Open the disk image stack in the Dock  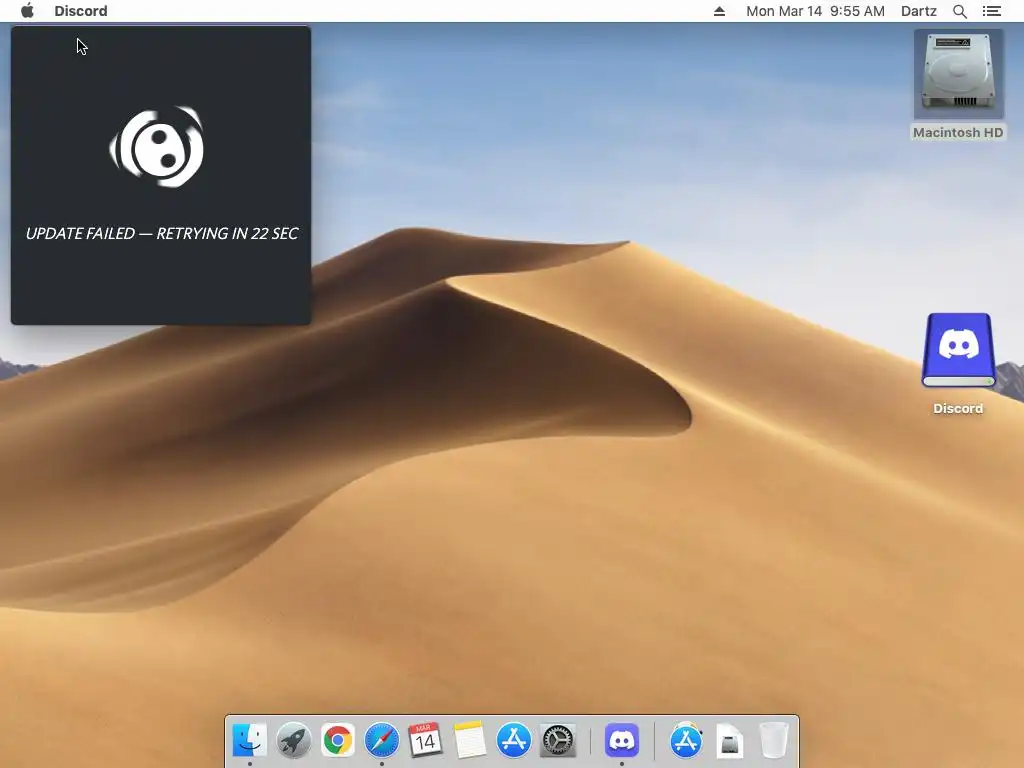729,742
